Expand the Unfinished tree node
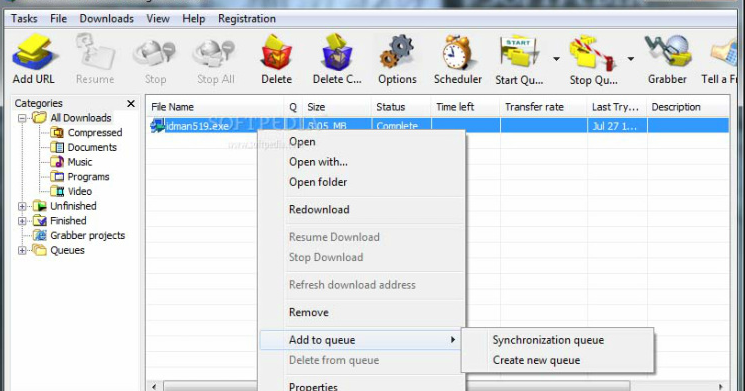Image resolution: width=745 pixels, height=391 pixels. (x=22, y=206)
